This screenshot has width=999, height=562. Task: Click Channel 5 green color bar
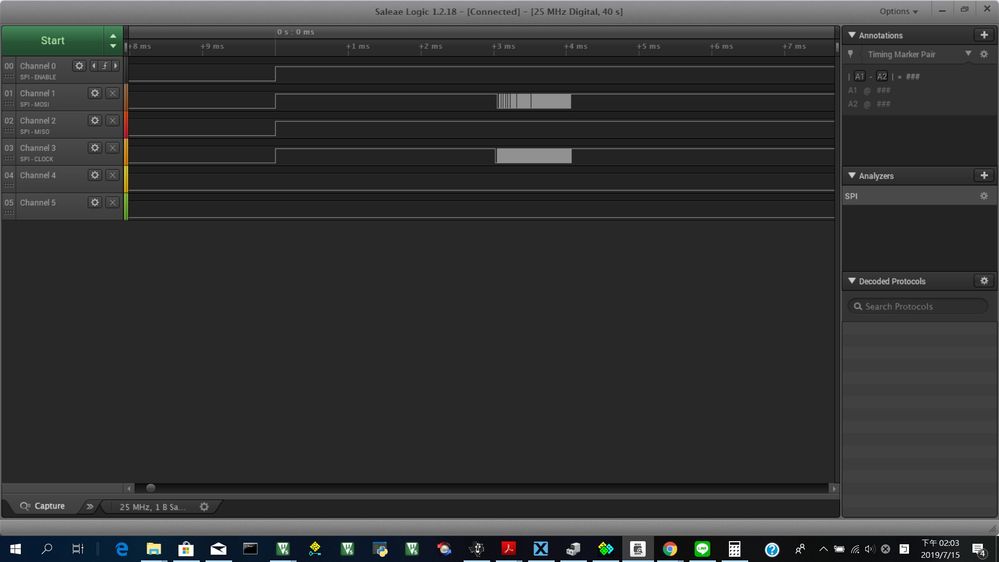tap(126, 206)
